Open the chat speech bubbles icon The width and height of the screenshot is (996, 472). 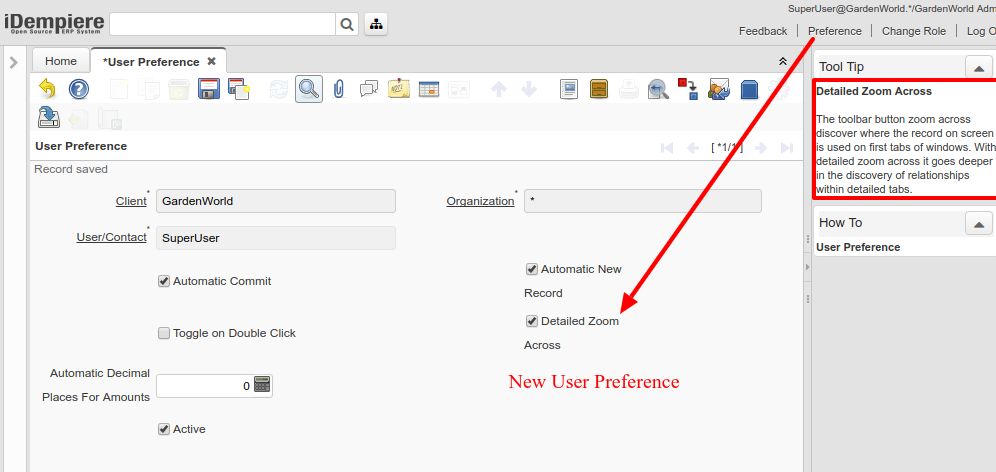[369, 89]
